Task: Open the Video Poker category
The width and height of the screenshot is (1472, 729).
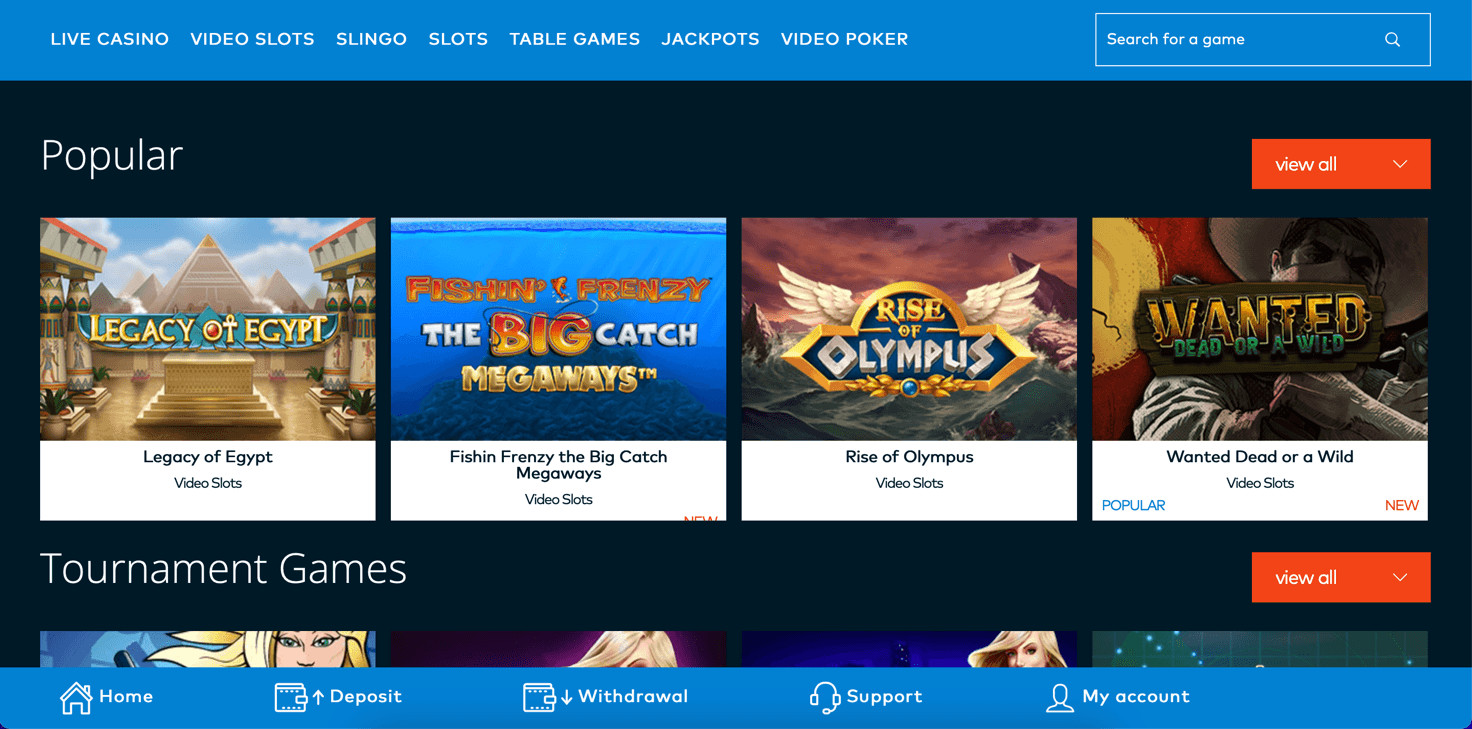Action: 845,39
